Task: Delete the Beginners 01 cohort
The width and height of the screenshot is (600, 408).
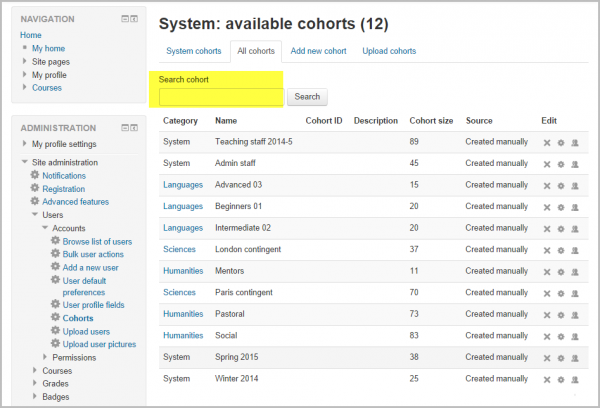Action: 547,207
